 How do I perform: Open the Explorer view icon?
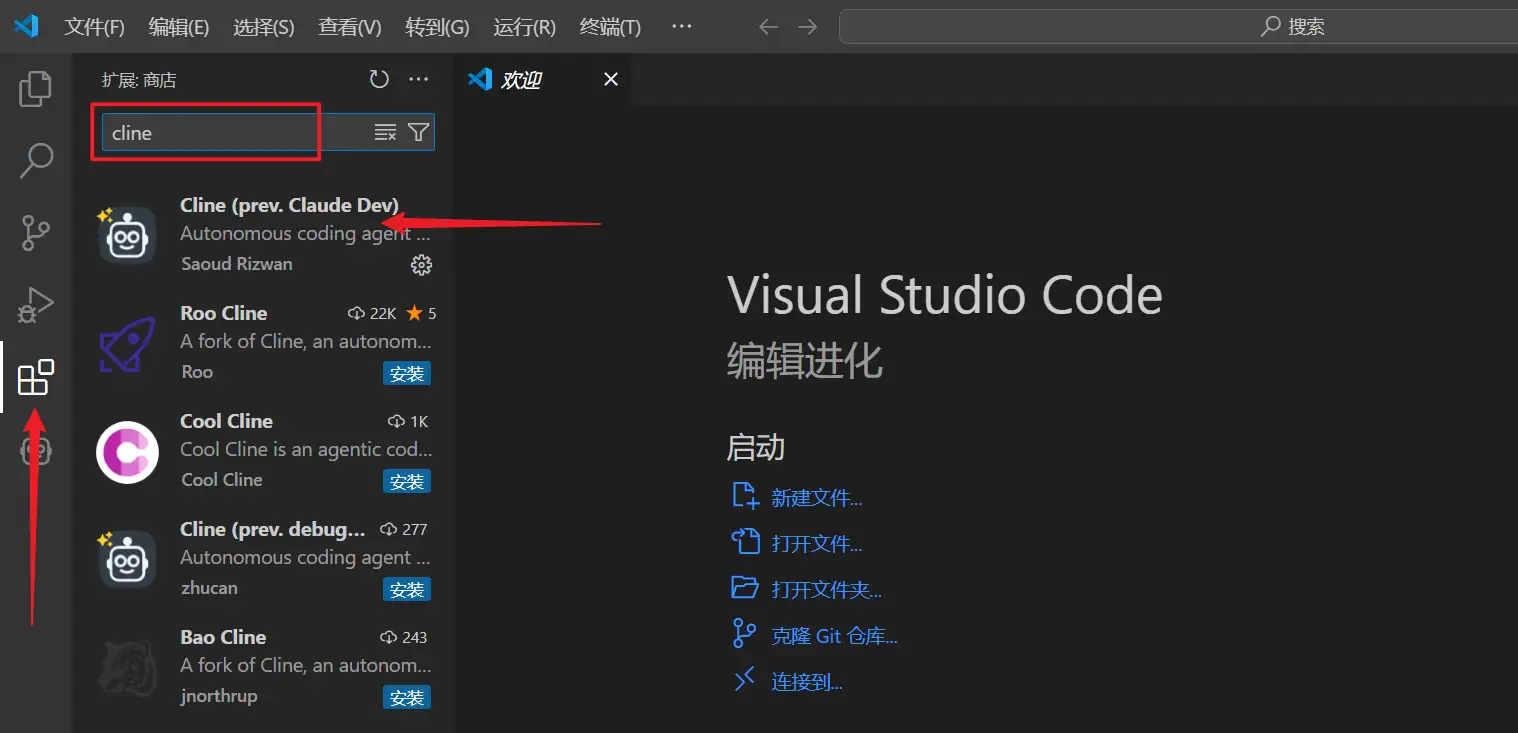click(x=36, y=88)
